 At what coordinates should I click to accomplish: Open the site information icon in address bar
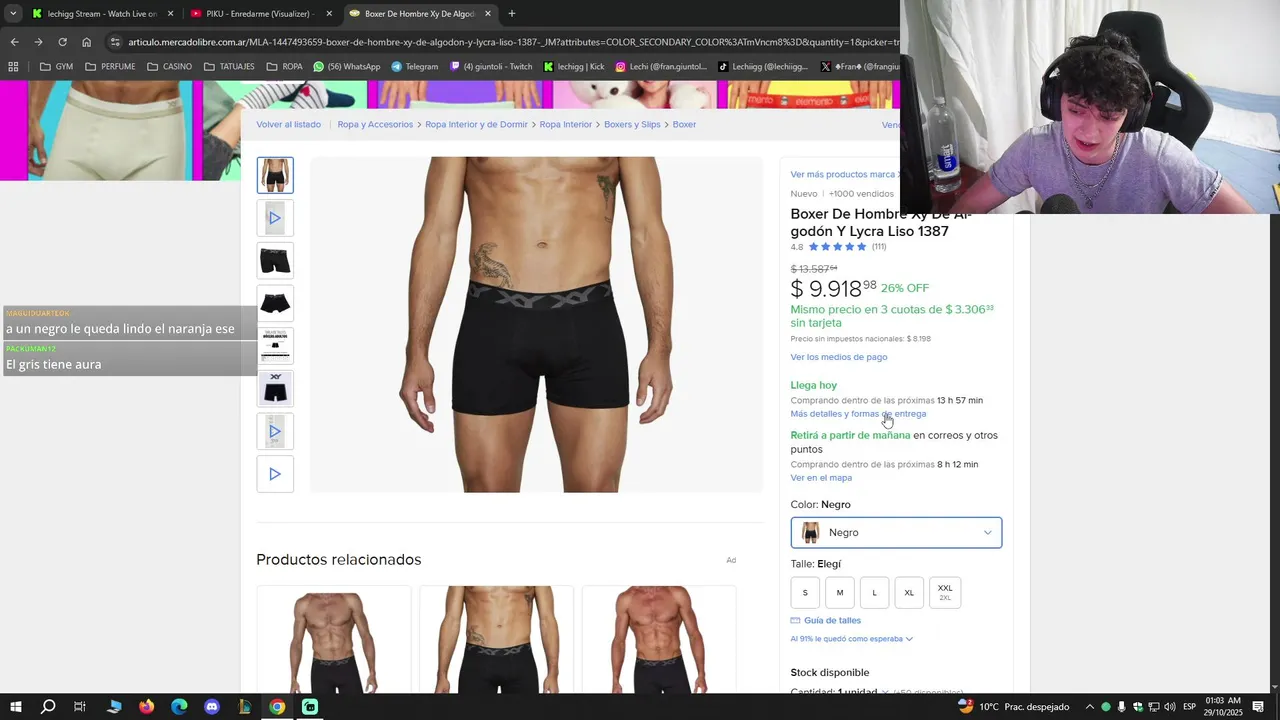tap(115, 42)
